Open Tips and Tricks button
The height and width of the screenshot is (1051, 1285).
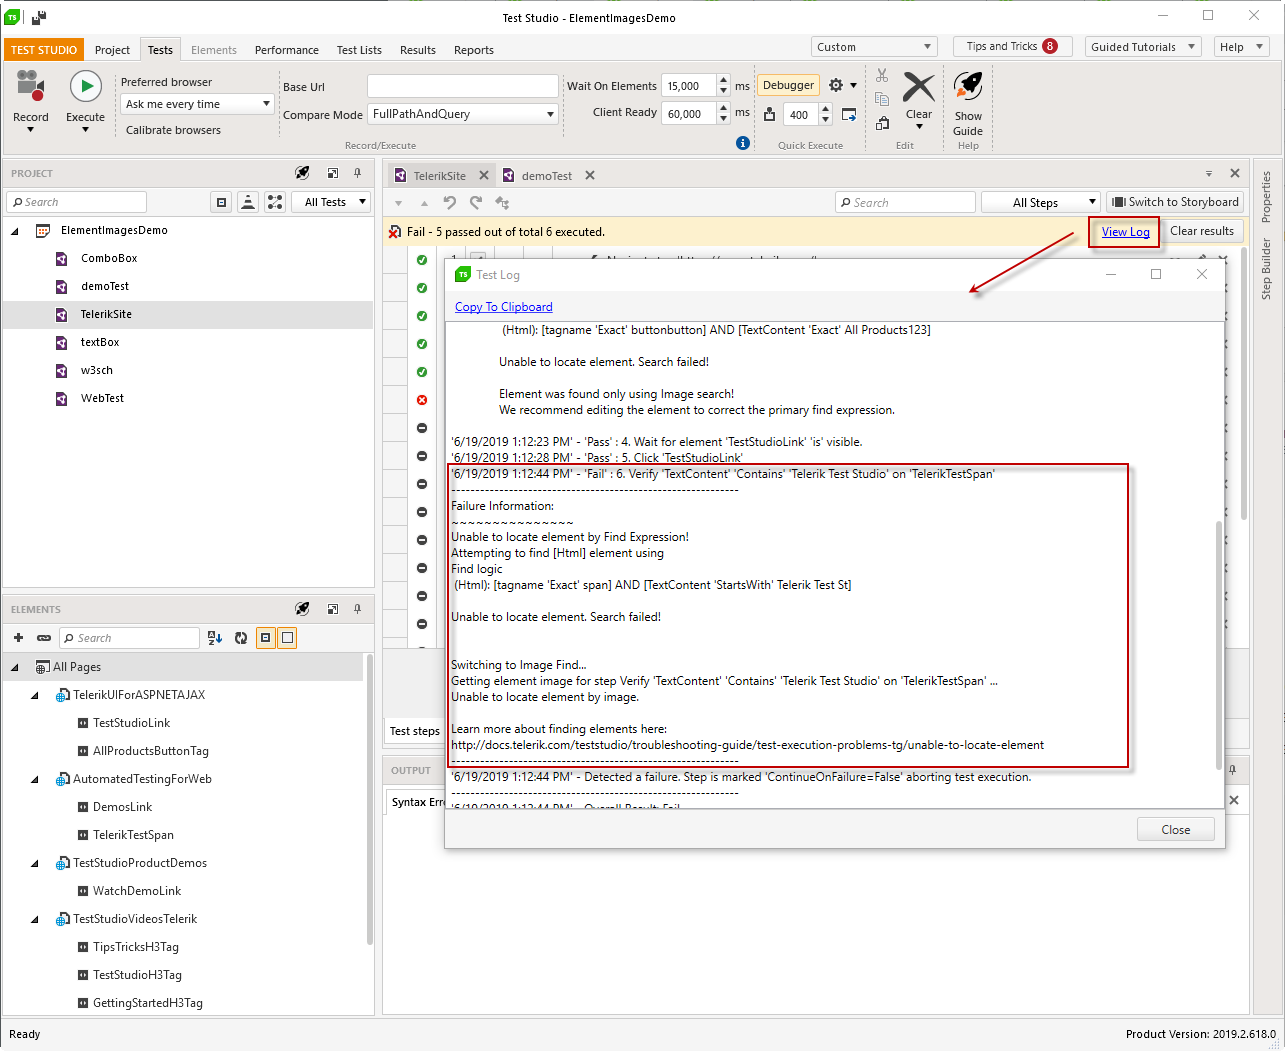(x=1012, y=46)
